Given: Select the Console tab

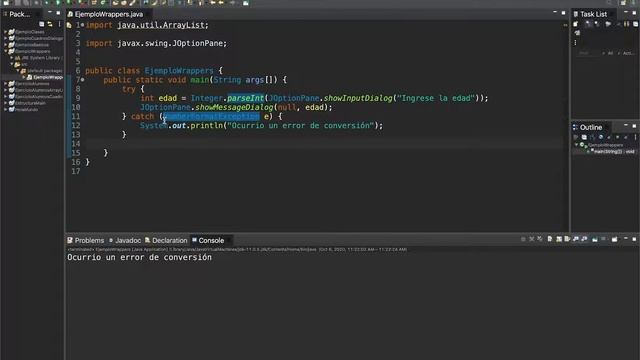Looking at the screenshot, I should 208,240.
